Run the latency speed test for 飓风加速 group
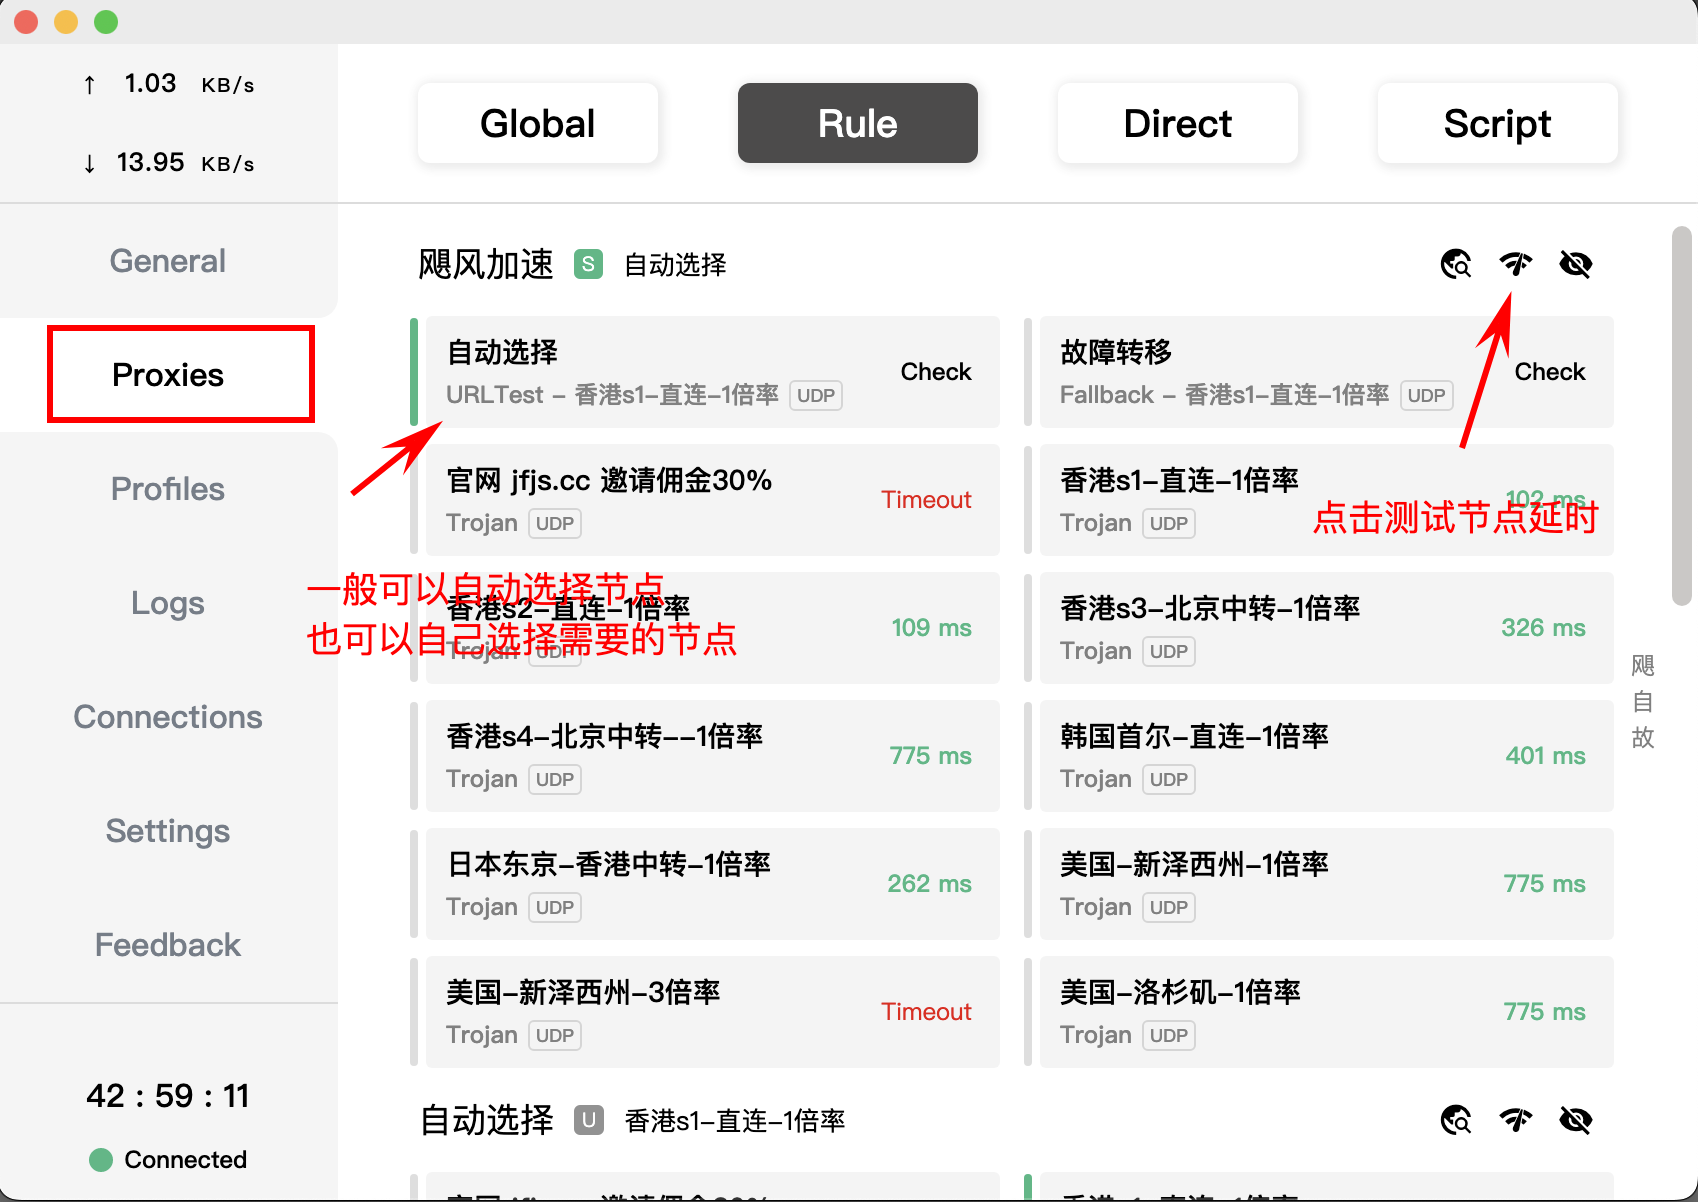 click(x=1516, y=264)
